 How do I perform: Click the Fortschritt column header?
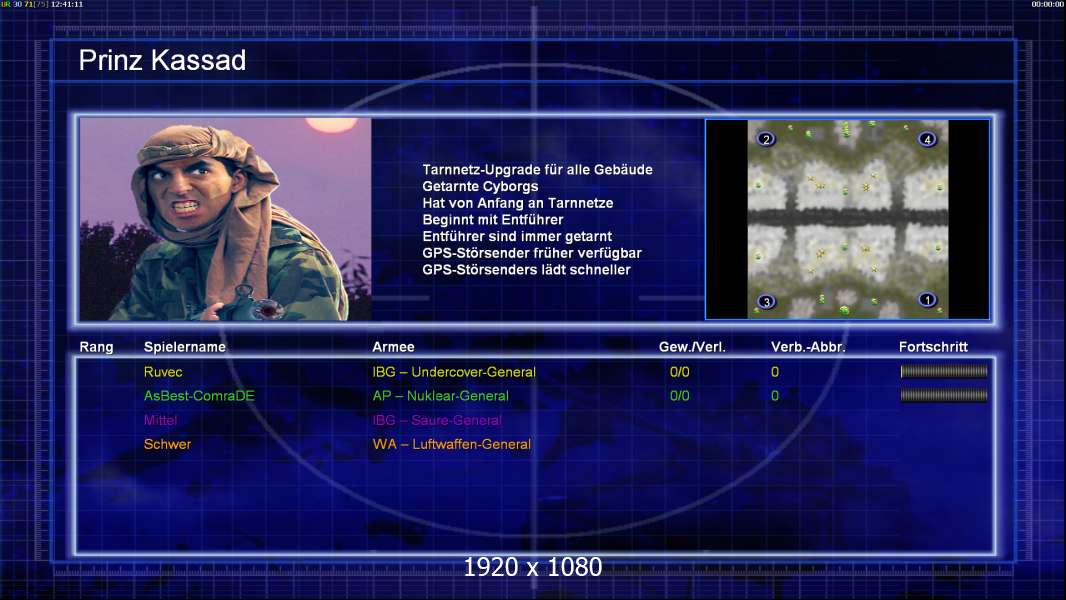tap(933, 347)
